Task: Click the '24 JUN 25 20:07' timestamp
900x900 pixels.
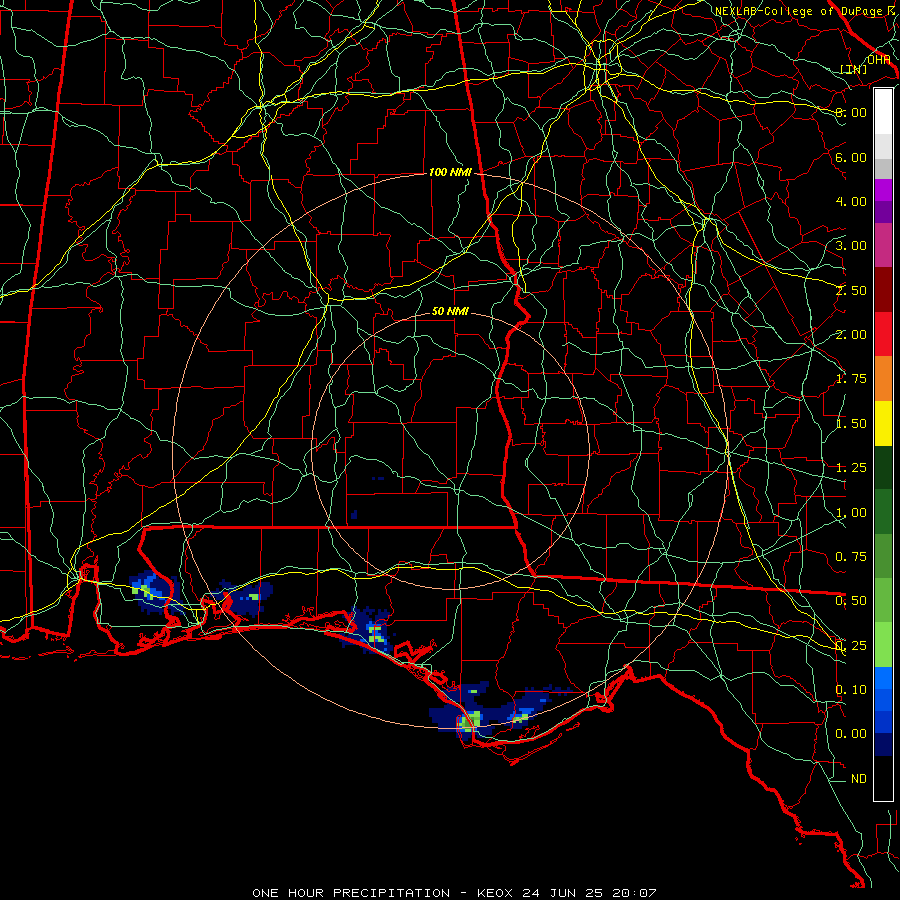Action: [589, 893]
